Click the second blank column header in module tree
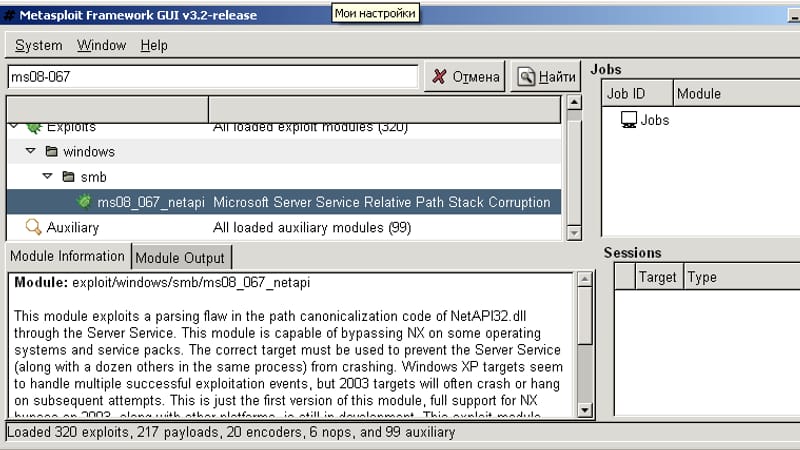 385,109
